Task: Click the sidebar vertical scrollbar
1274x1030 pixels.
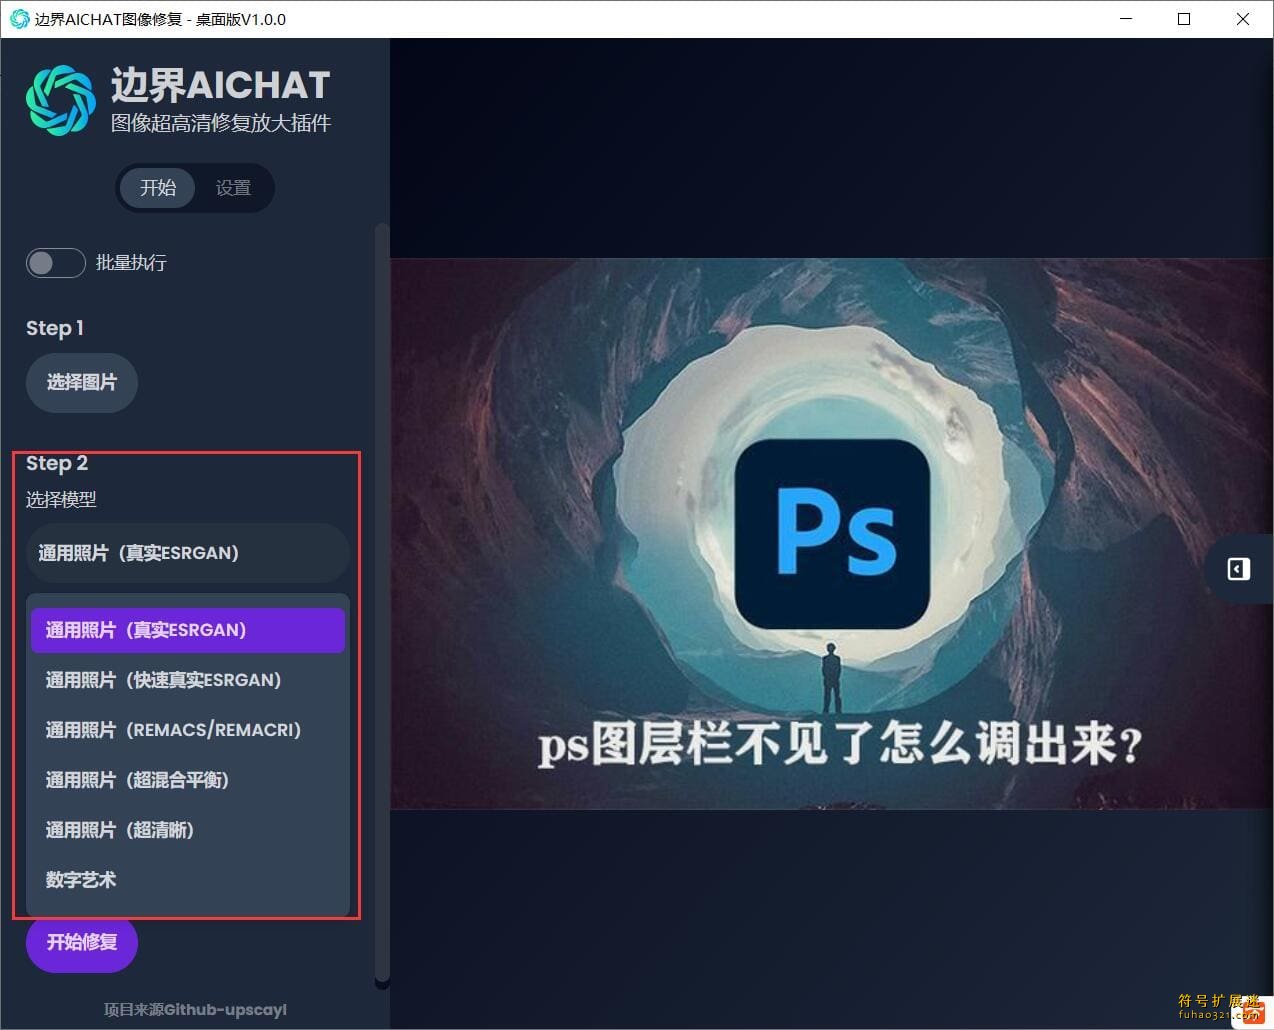Action: 382,605
